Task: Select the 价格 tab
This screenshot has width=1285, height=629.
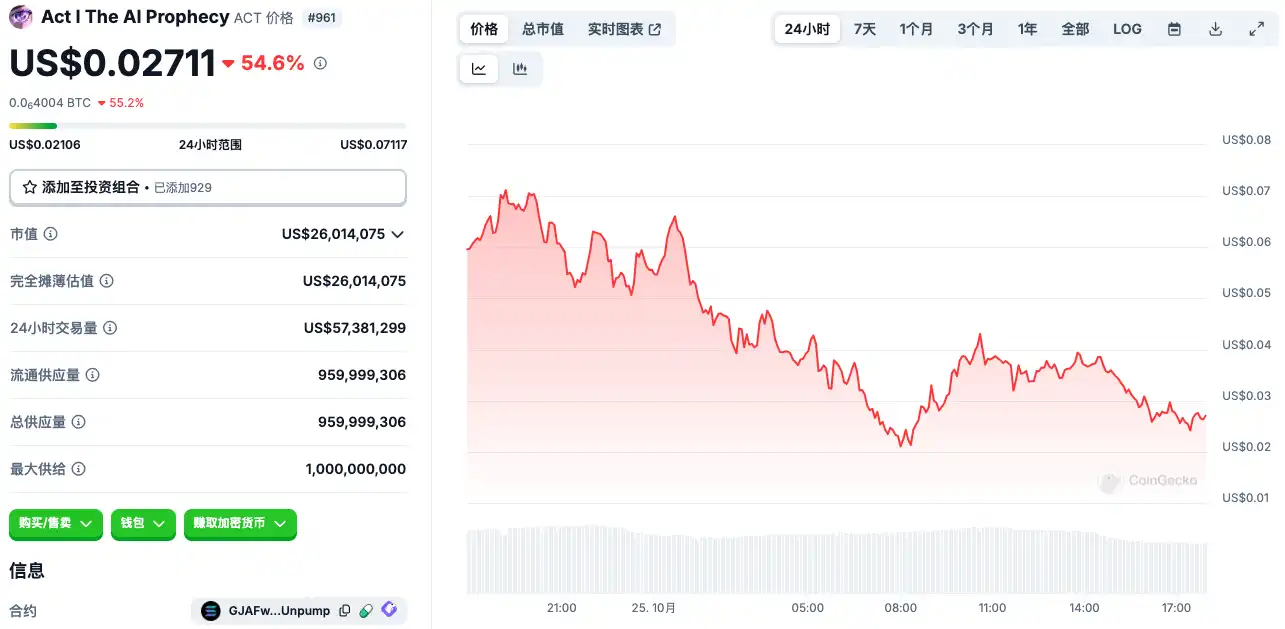Action: click(484, 29)
